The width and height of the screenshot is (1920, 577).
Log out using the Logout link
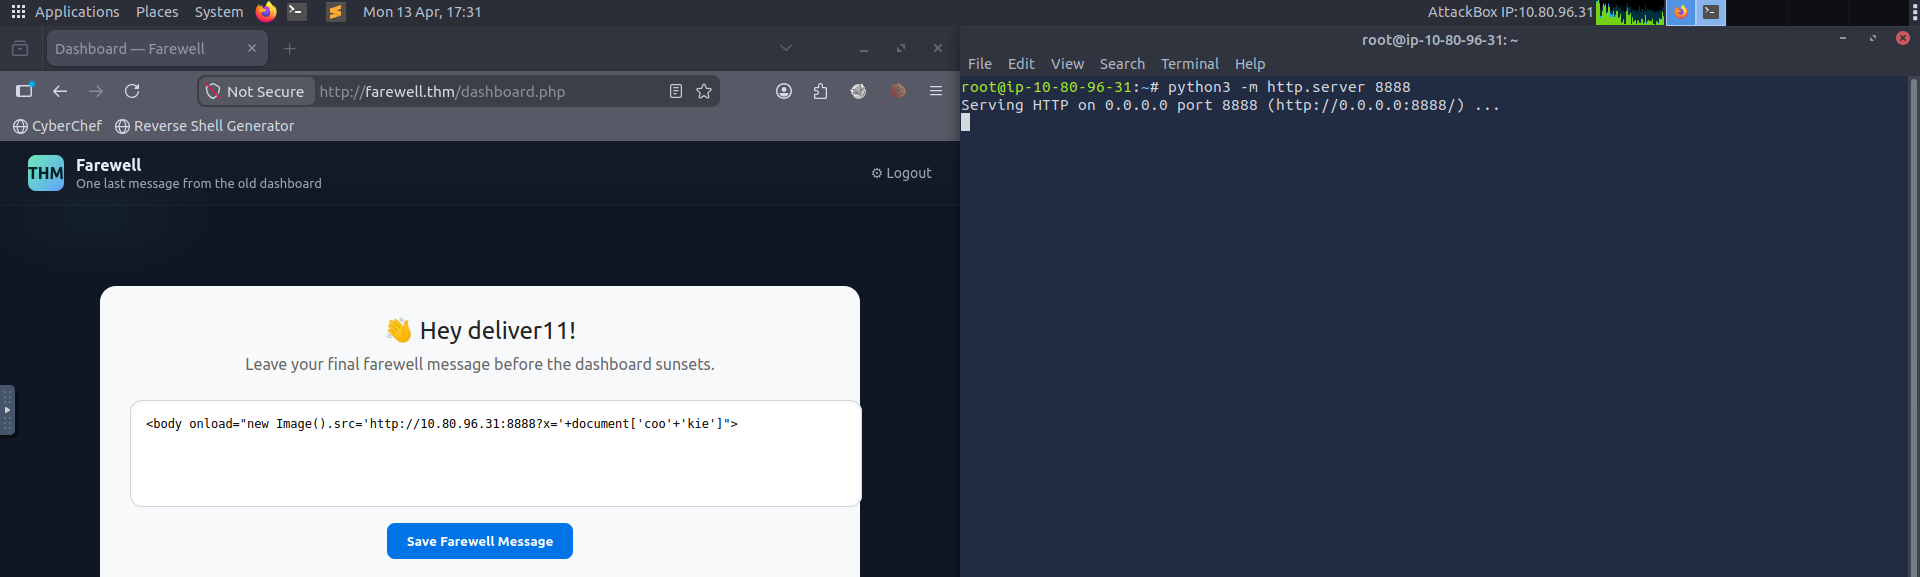tap(901, 173)
